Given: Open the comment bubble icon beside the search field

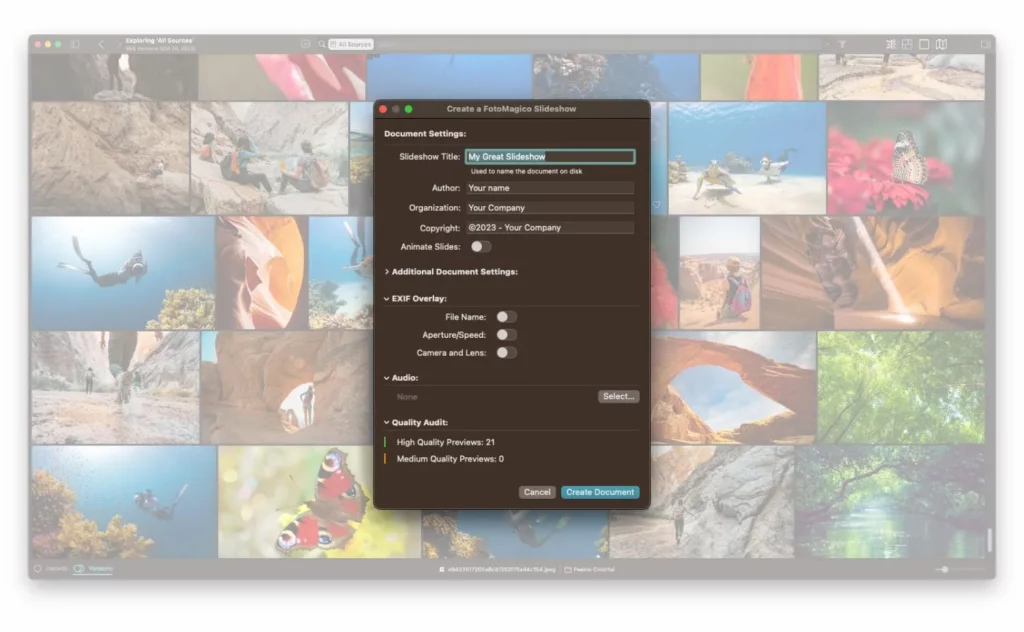Looking at the screenshot, I should [305, 44].
